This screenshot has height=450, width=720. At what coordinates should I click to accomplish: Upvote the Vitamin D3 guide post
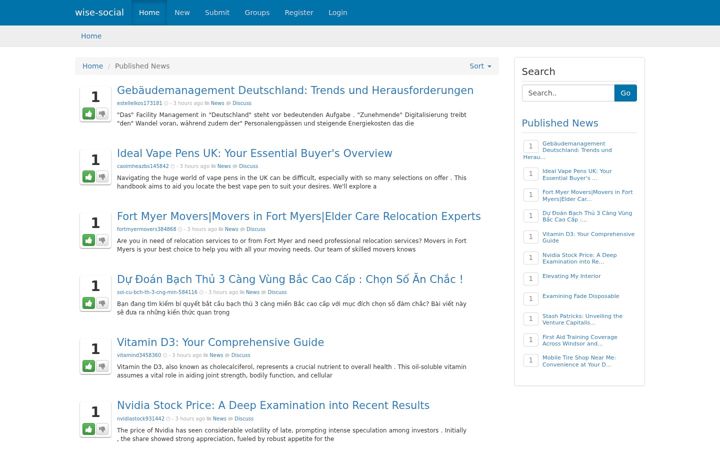89,366
